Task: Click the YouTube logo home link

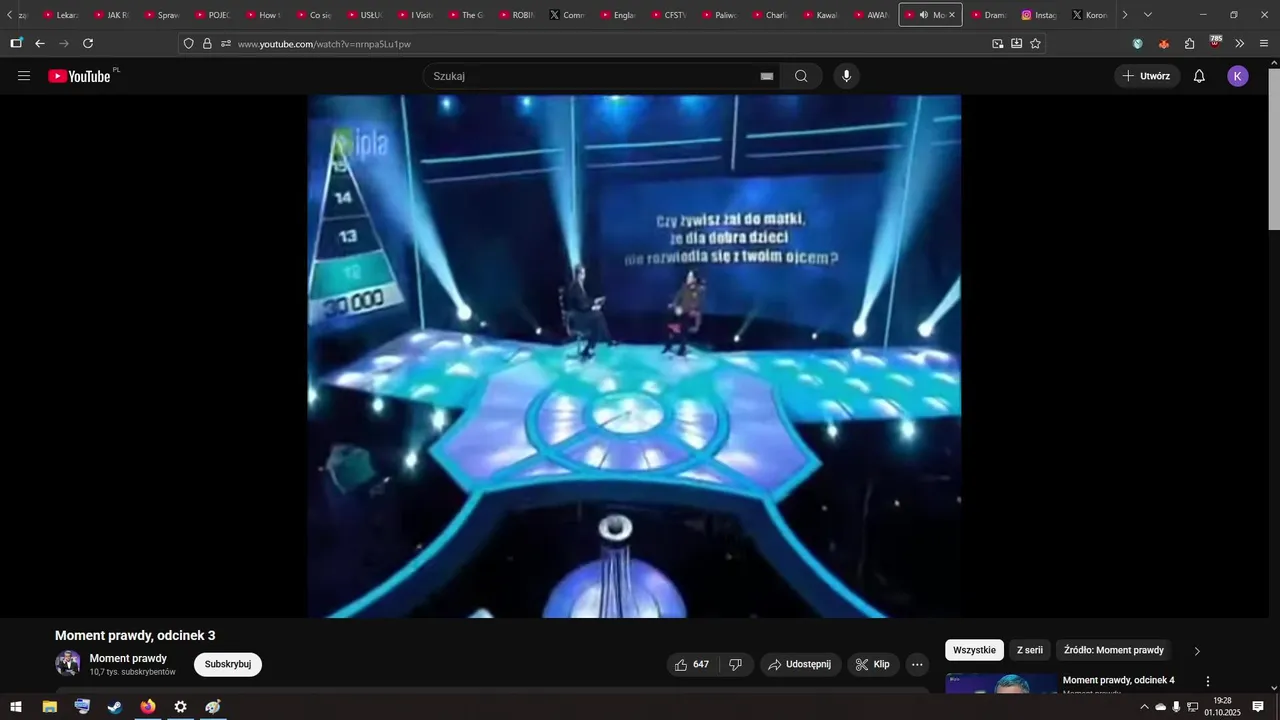Action: point(79,76)
